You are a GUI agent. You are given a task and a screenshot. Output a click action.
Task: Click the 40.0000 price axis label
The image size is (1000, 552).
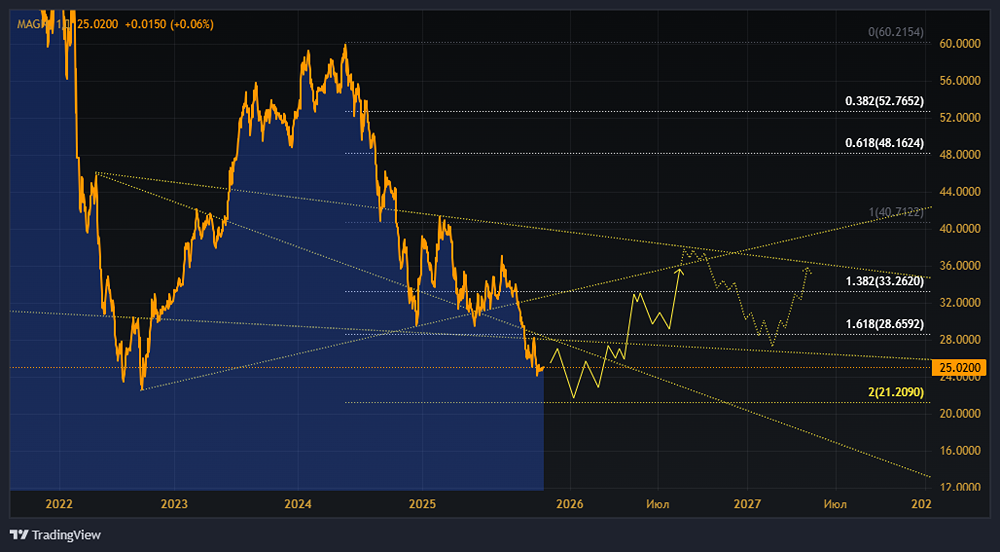coord(960,228)
